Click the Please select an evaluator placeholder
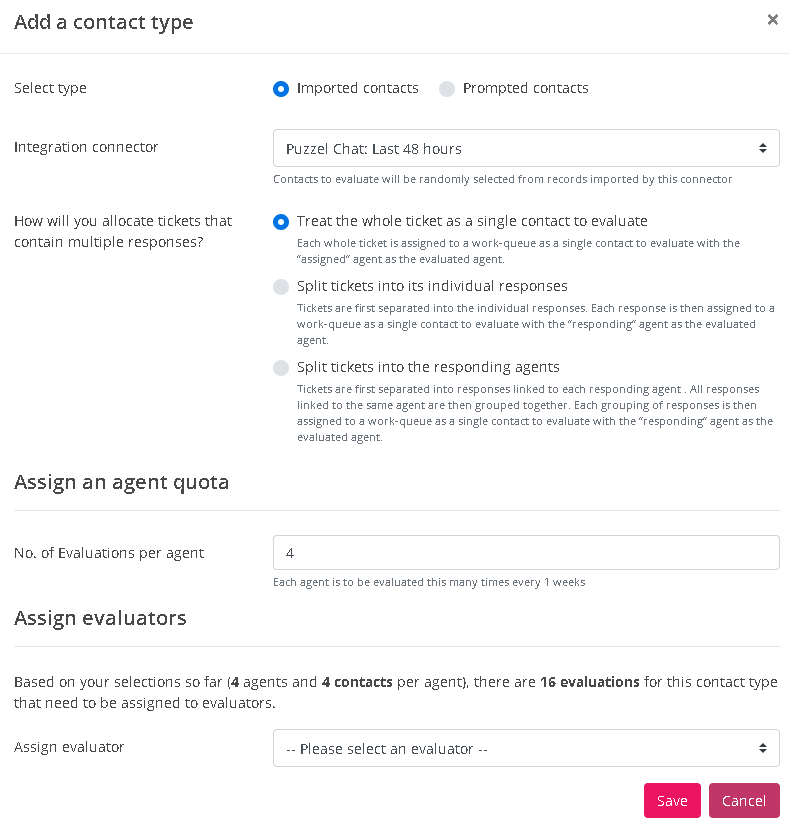Image resolution: width=790 pixels, height=823 pixels. [x=386, y=749]
